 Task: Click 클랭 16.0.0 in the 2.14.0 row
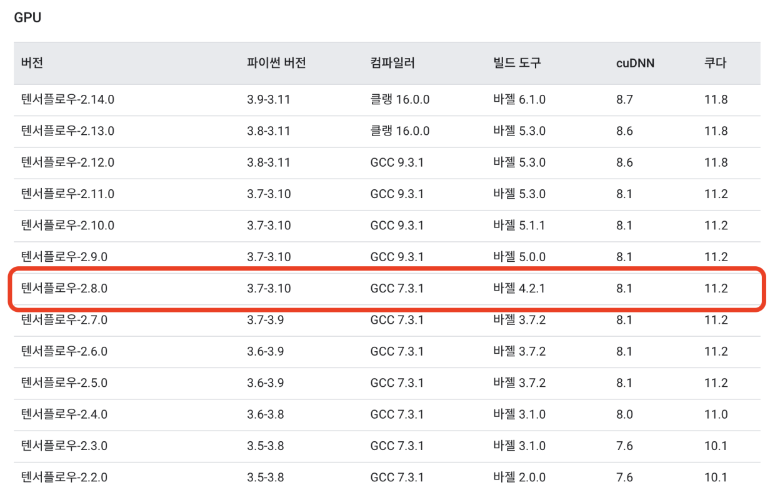coord(400,99)
